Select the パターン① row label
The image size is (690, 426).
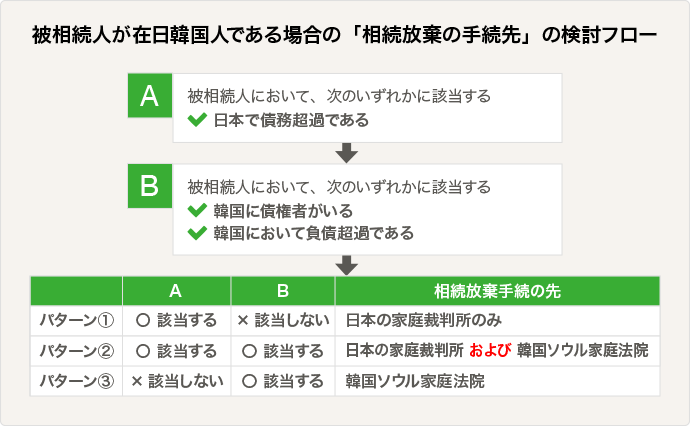point(77,320)
